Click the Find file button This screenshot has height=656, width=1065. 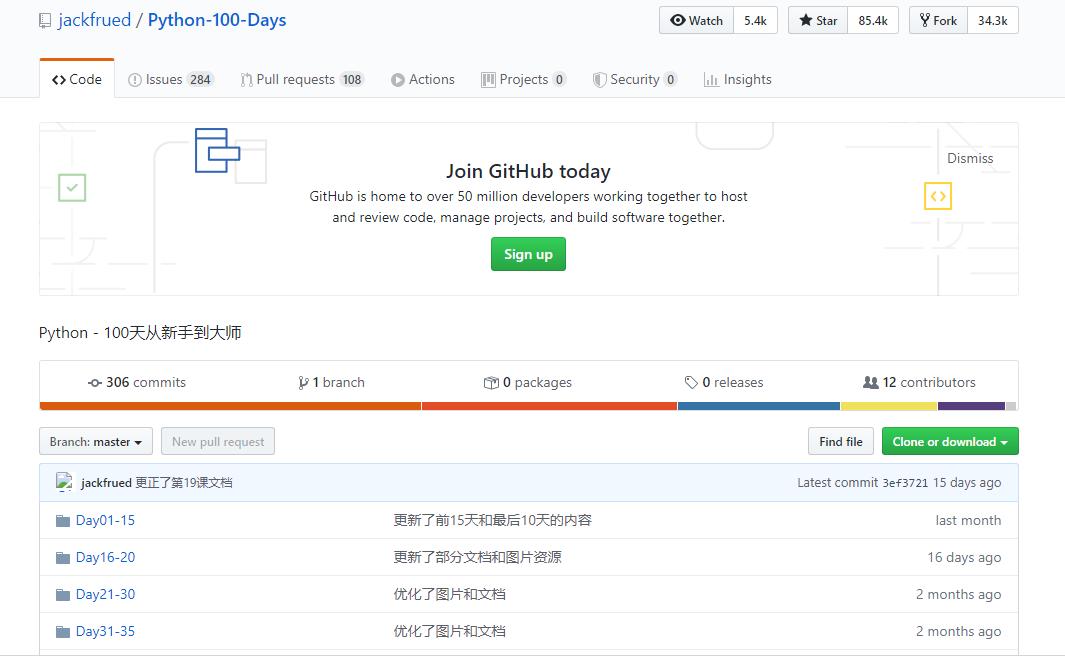(840, 441)
